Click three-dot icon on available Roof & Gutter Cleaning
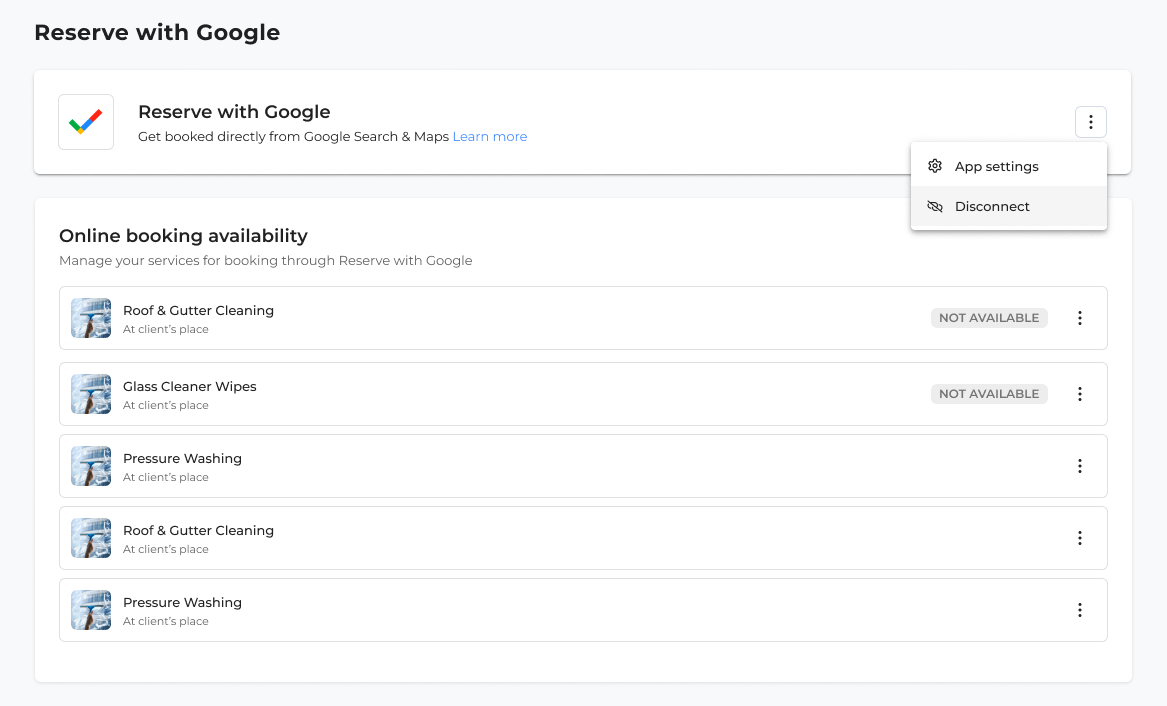The image size is (1167, 706). [1080, 538]
